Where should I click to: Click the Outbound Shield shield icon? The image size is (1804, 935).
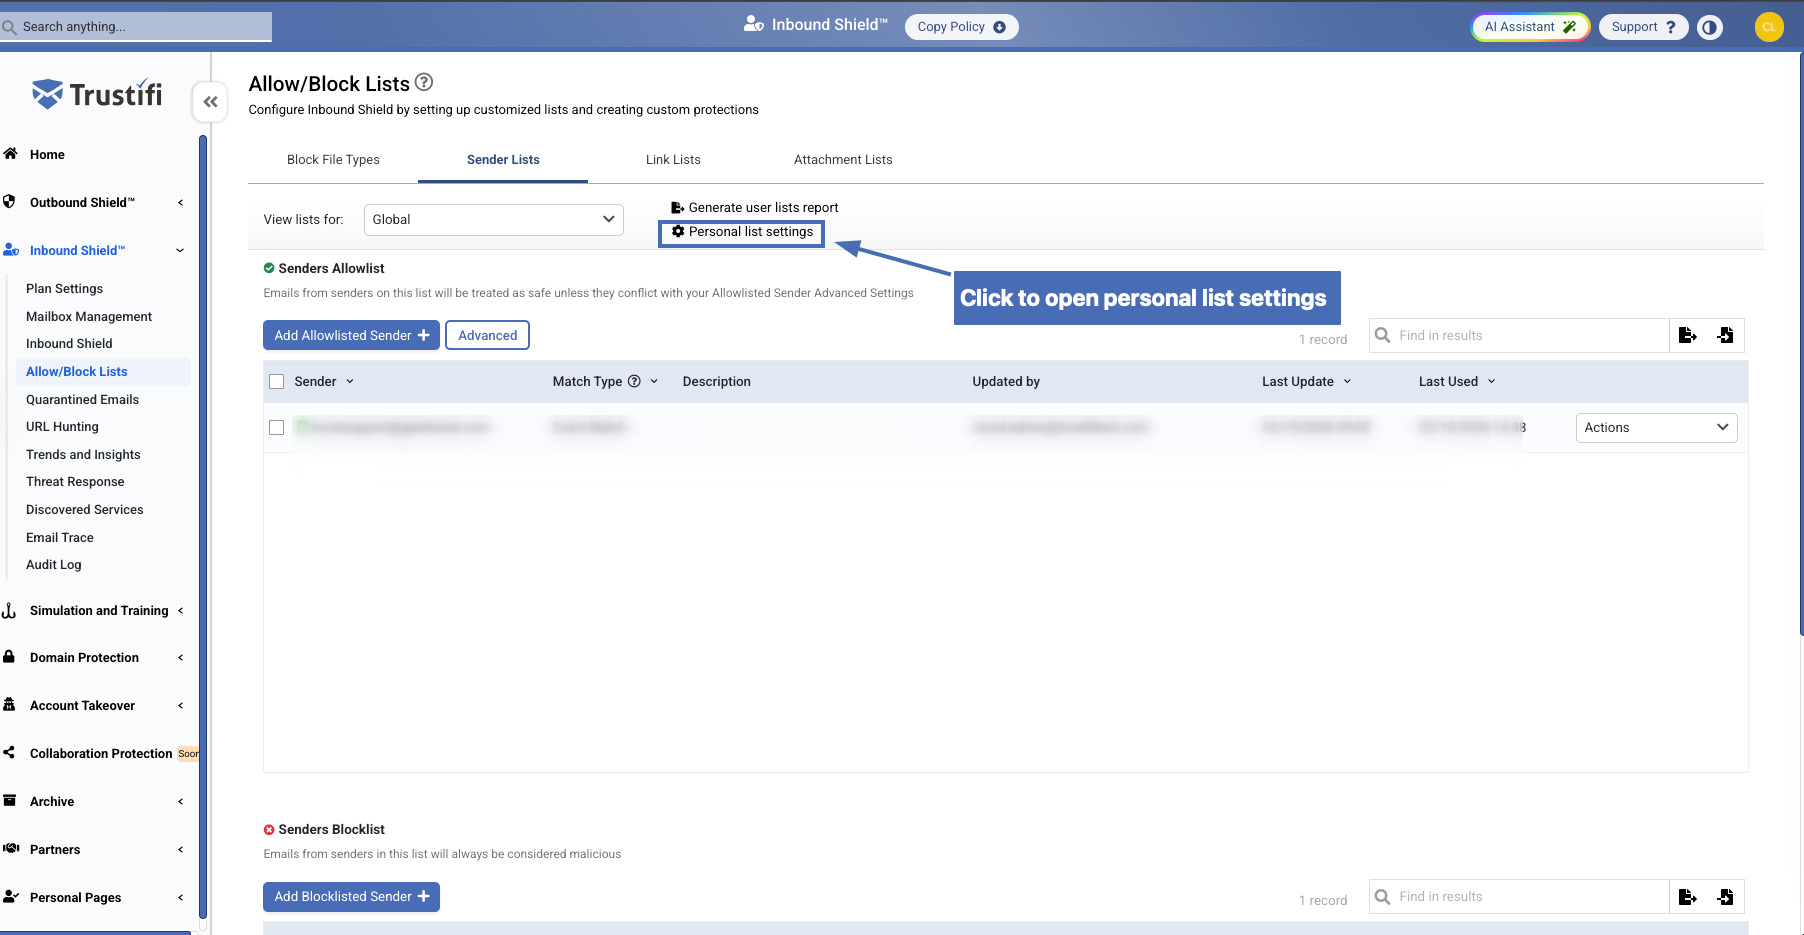click(x=9, y=201)
